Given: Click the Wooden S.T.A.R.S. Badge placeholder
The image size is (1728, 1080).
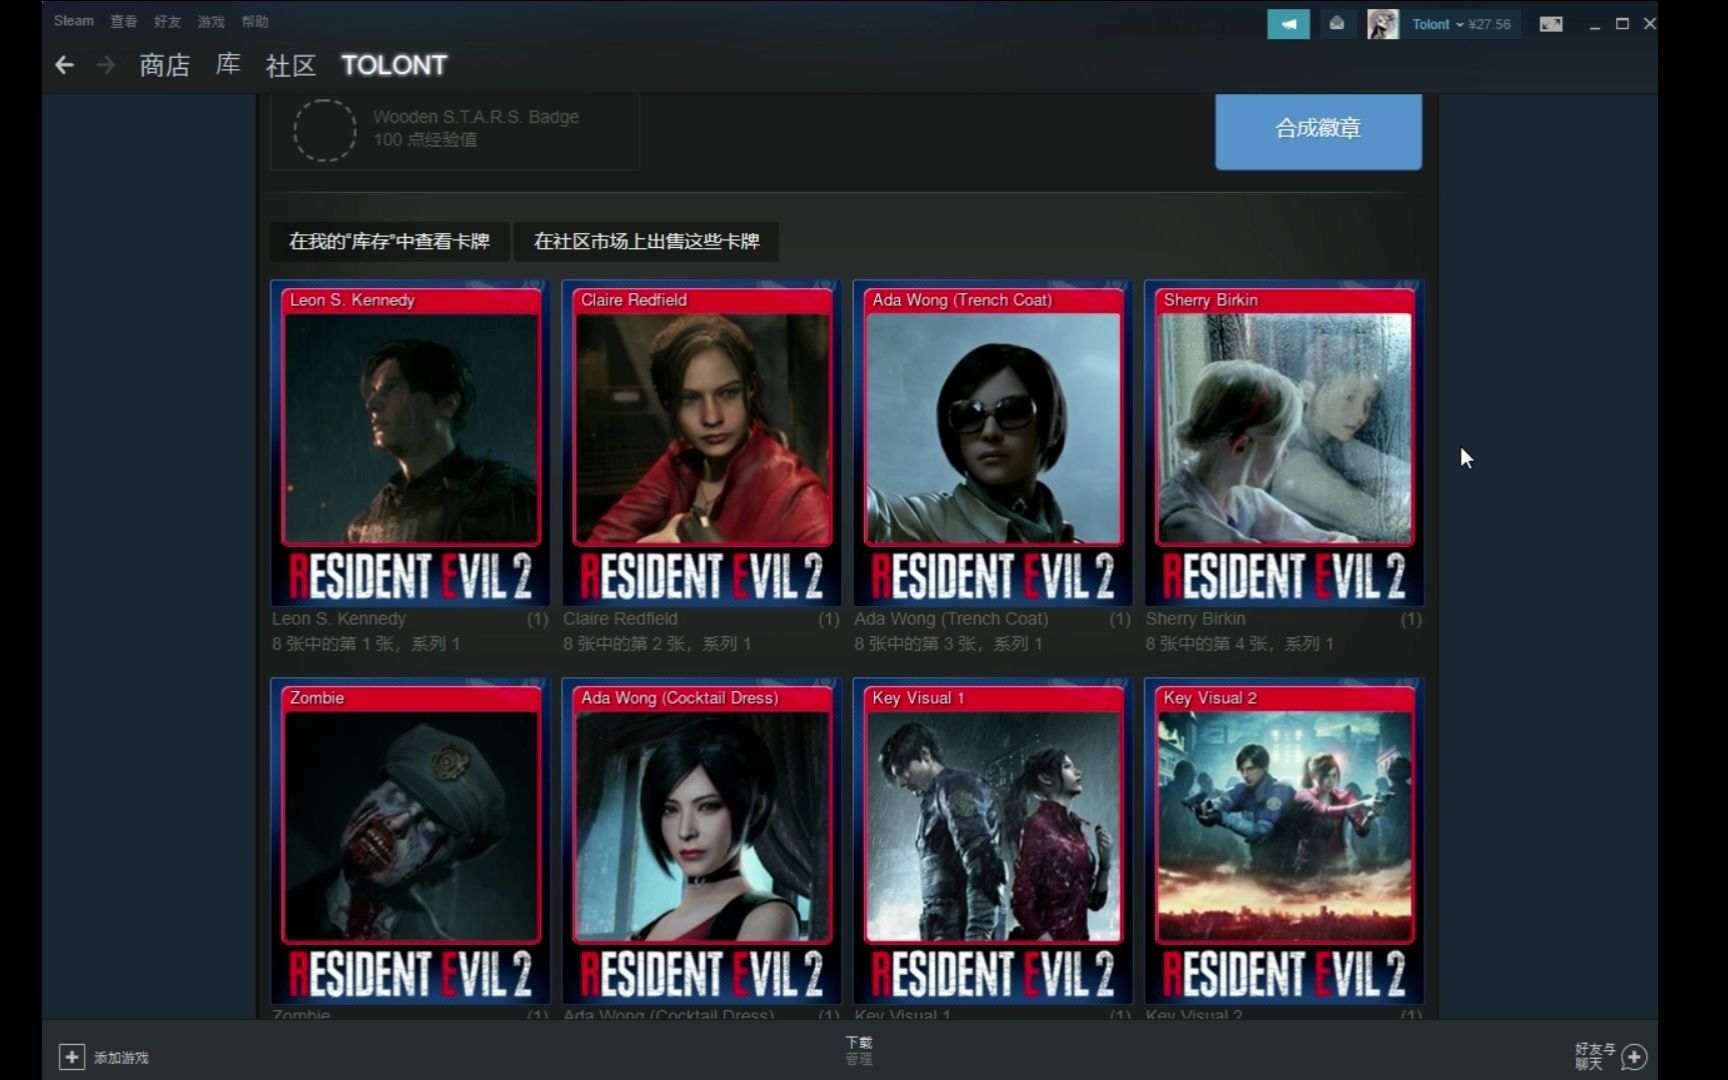Looking at the screenshot, I should [x=324, y=130].
